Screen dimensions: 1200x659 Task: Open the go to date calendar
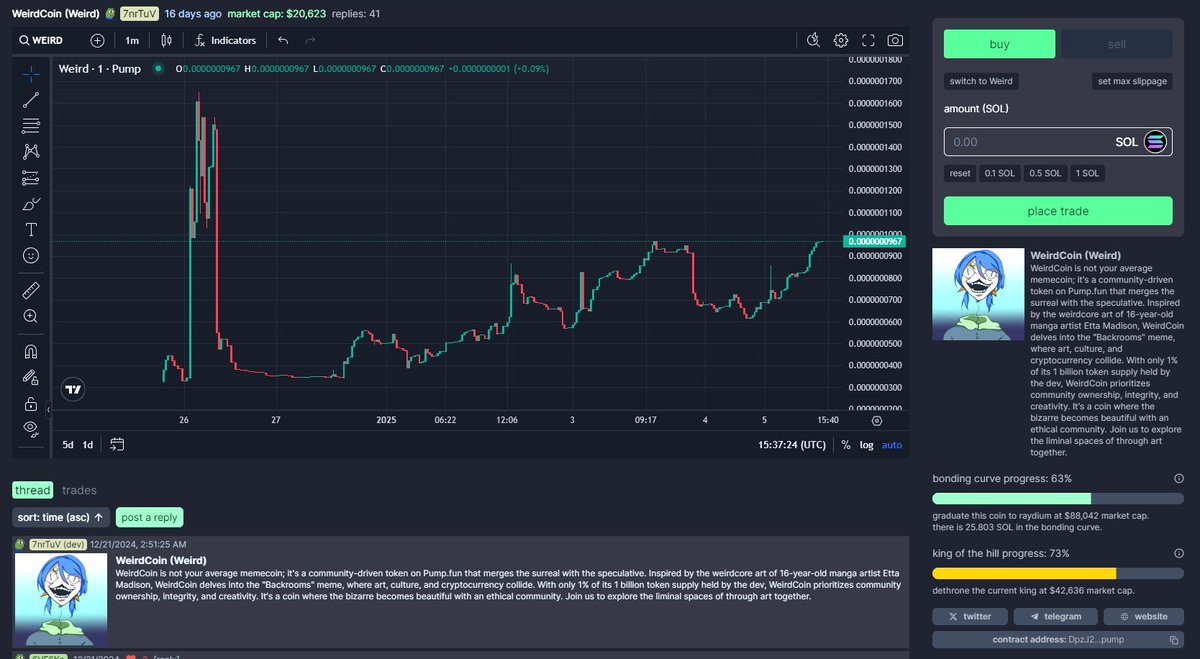click(117, 444)
